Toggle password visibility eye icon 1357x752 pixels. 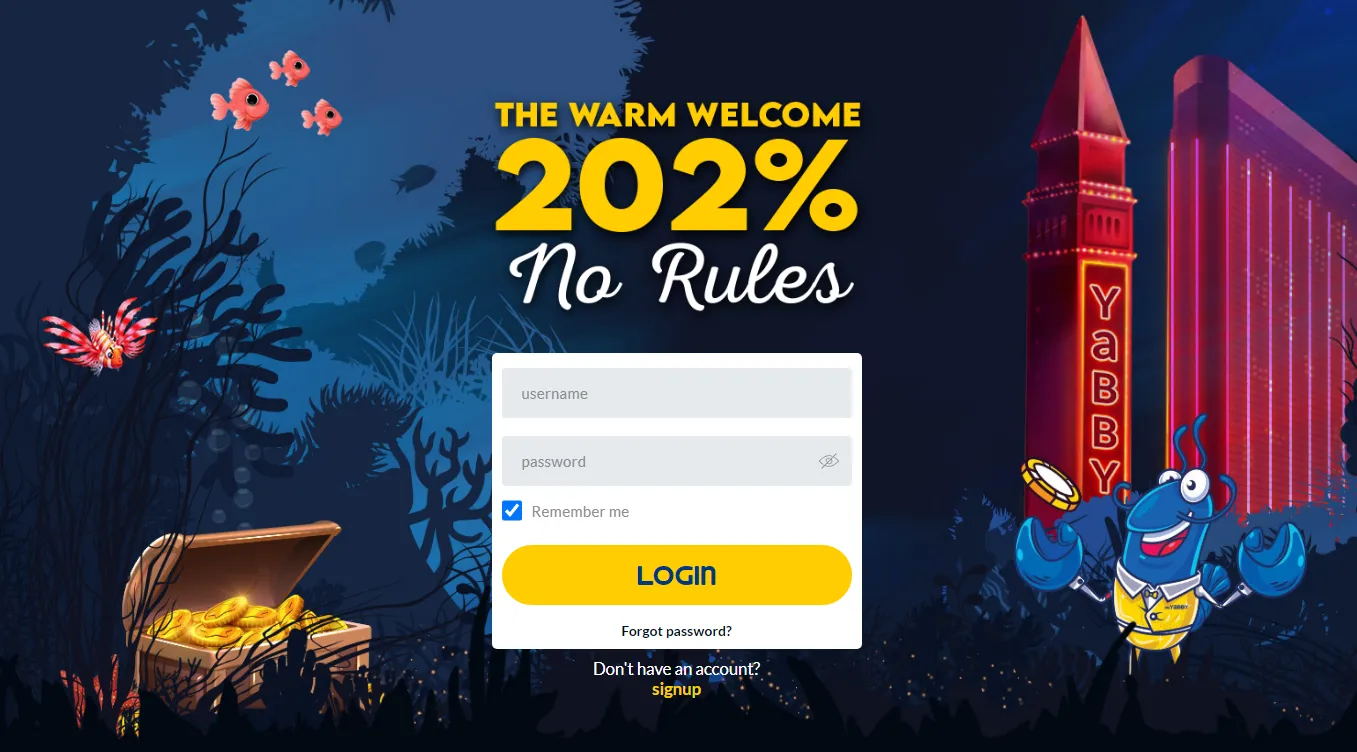[828, 461]
